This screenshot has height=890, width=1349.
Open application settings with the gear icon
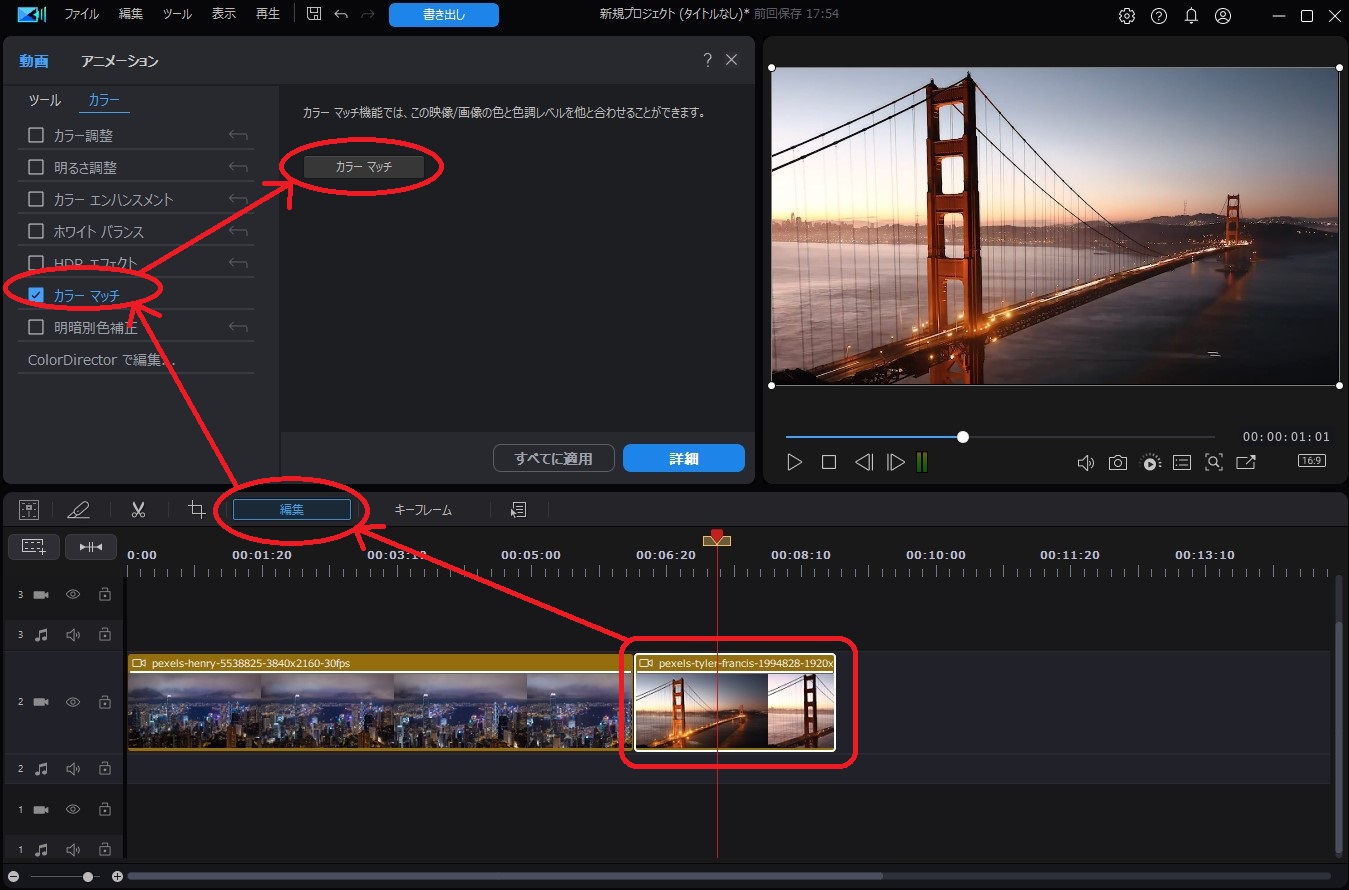point(1126,15)
